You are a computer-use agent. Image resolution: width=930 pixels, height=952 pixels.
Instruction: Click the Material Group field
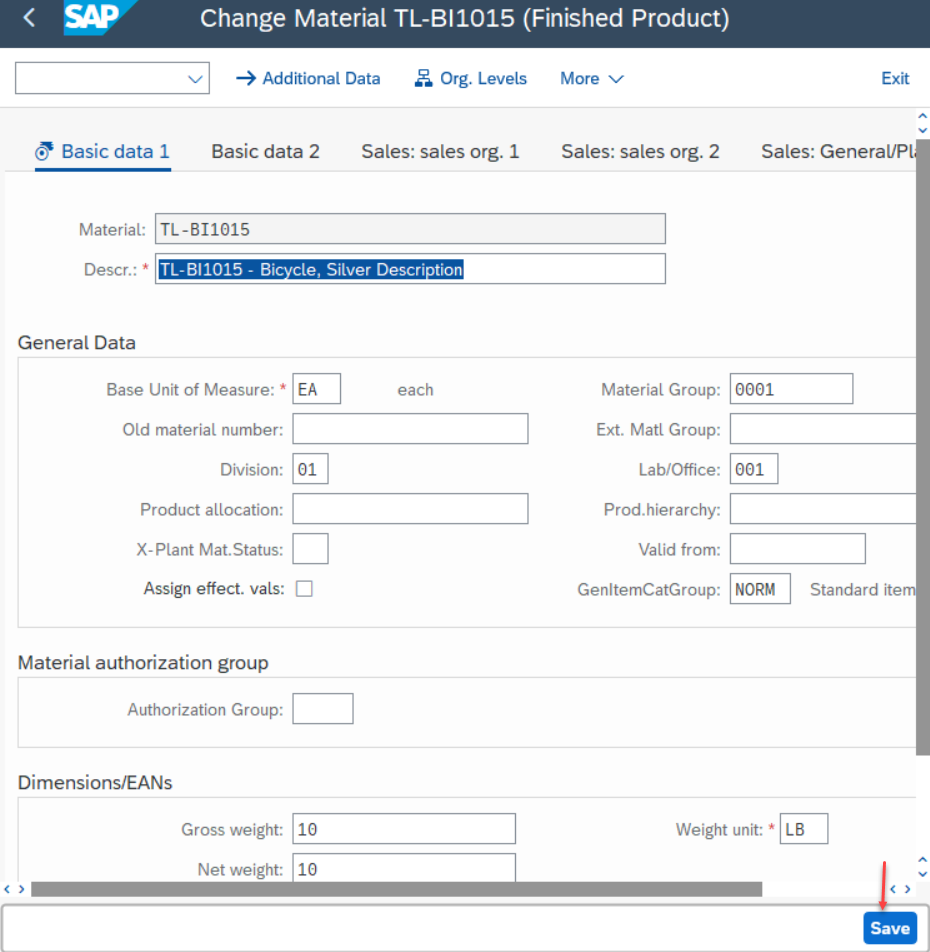tap(791, 389)
